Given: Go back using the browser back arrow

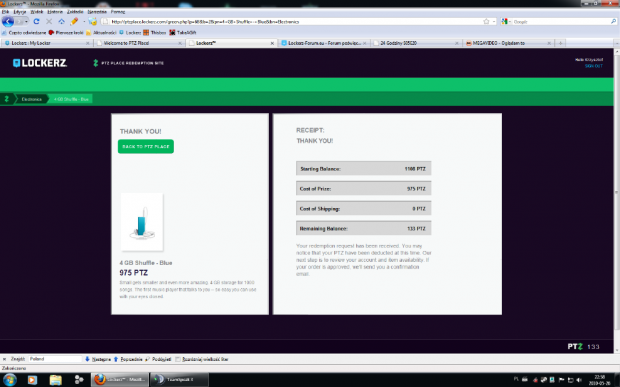Looking at the screenshot, I should (x=8, y=21).
